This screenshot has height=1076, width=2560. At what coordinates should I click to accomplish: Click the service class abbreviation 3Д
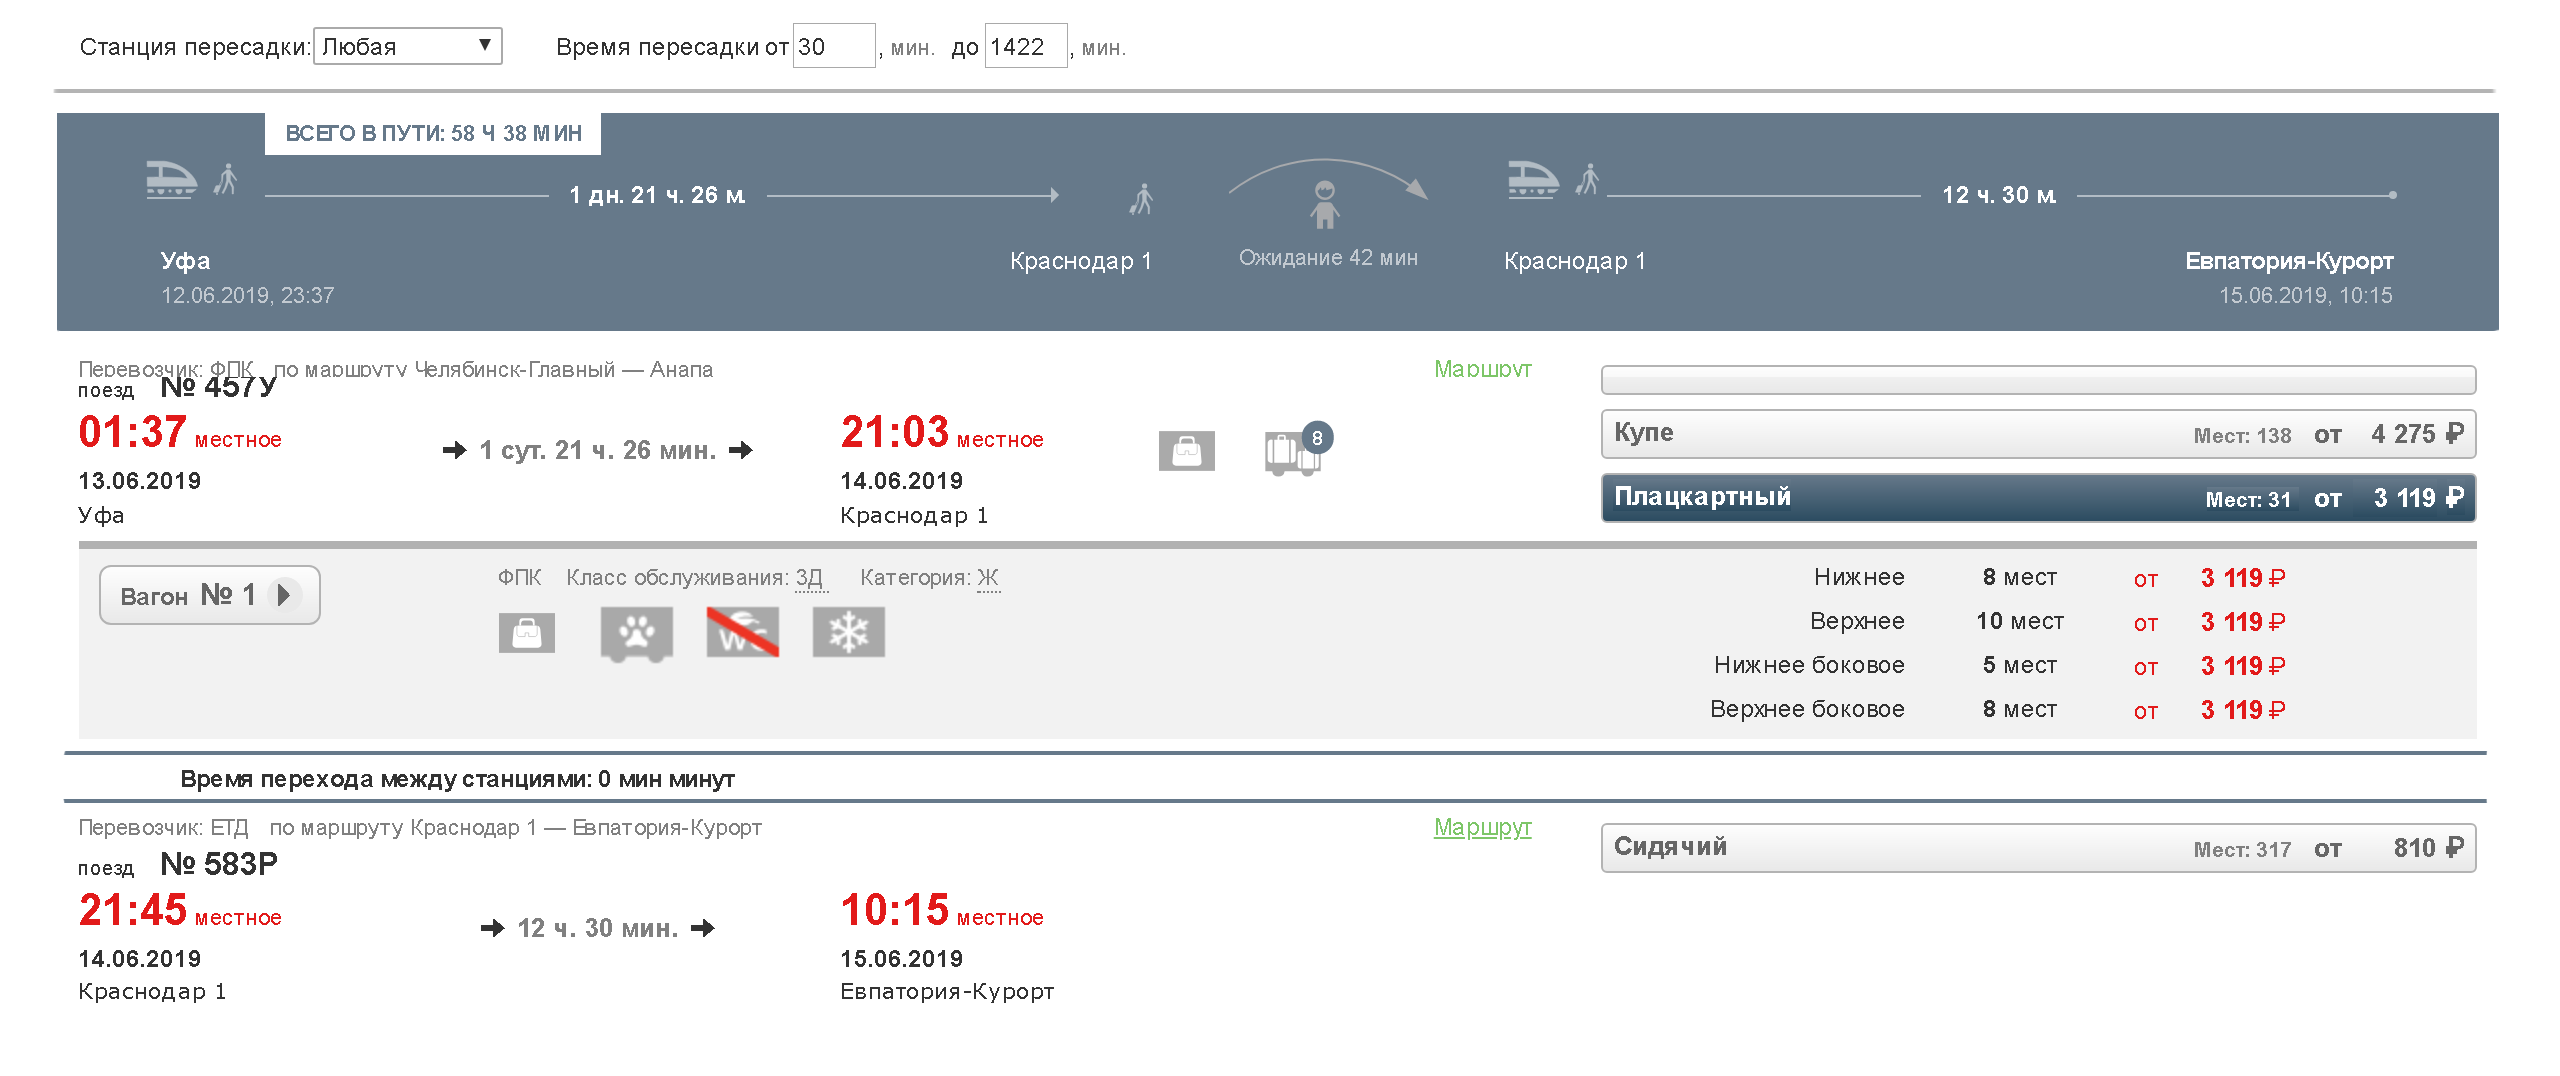coord(811,578)
